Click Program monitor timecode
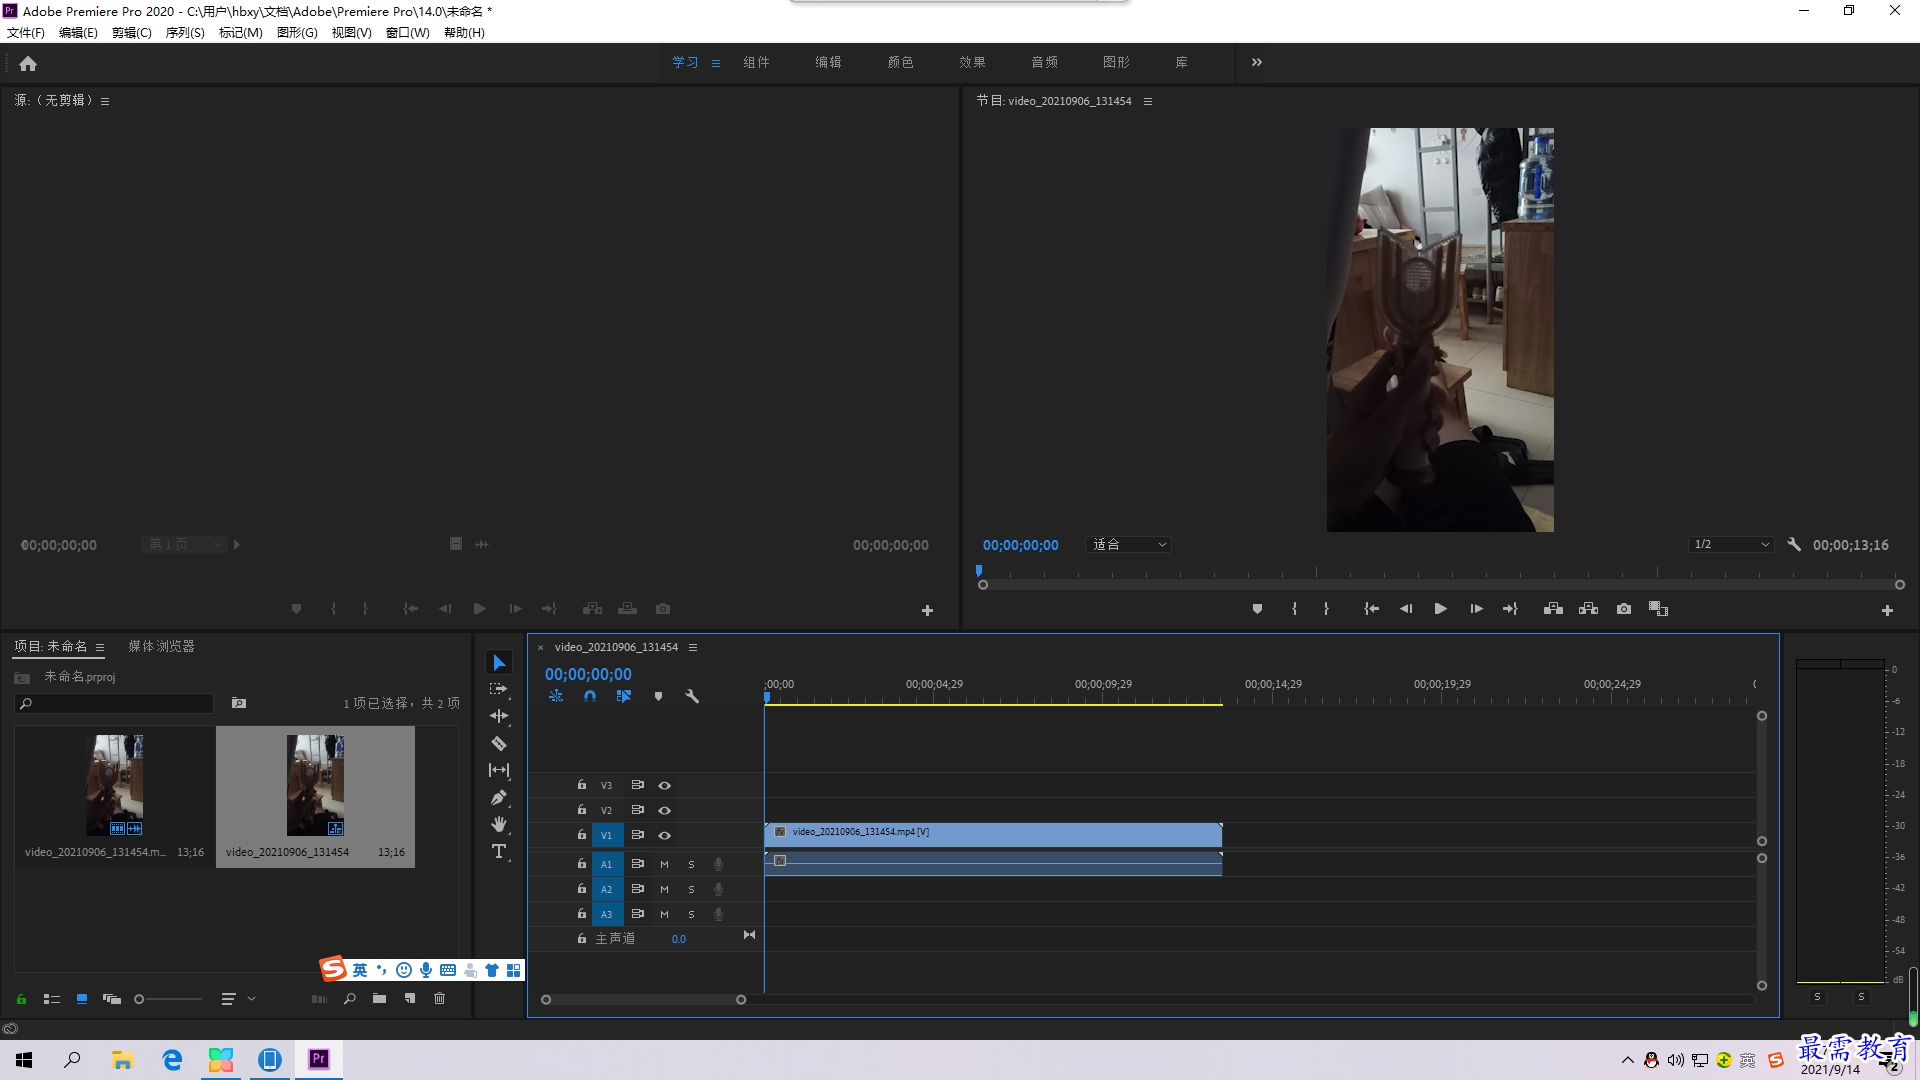This screenshot has height=1080, width=1920. (1020, 545)
